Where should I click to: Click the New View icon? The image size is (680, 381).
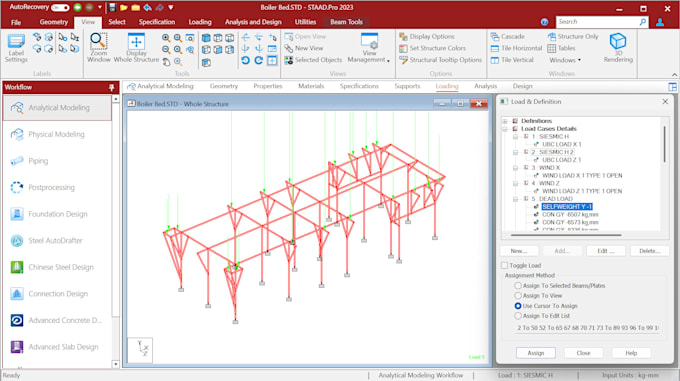coord(289,48)
